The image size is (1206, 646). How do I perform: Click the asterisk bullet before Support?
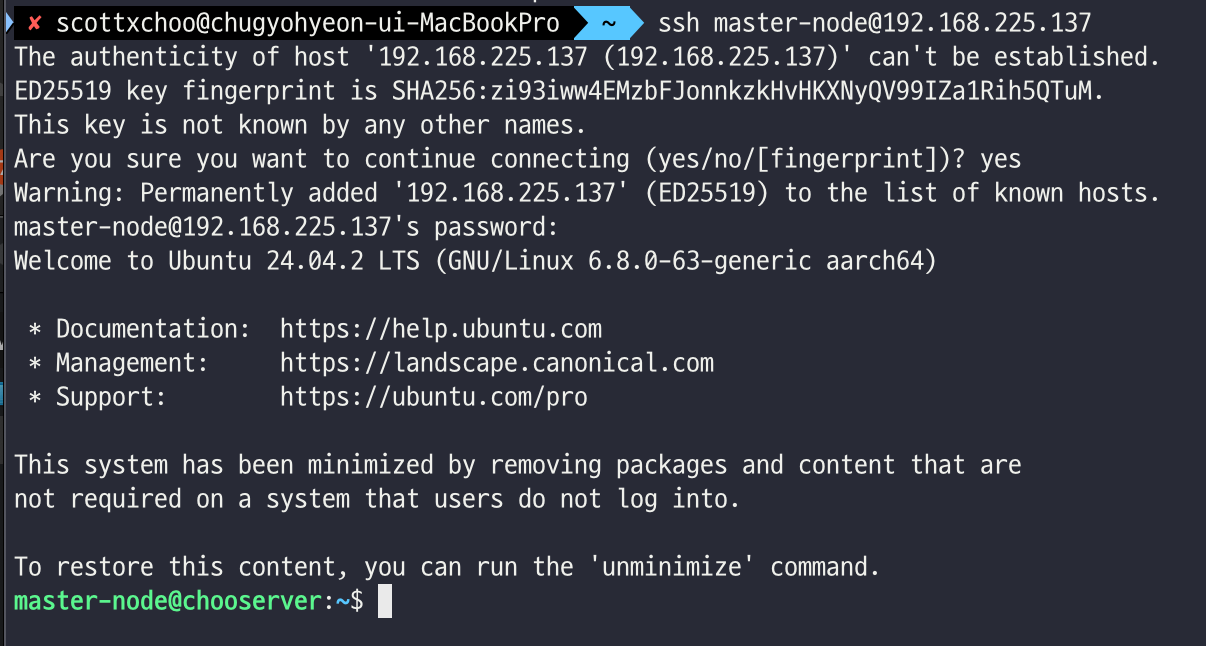coord(35,397)
